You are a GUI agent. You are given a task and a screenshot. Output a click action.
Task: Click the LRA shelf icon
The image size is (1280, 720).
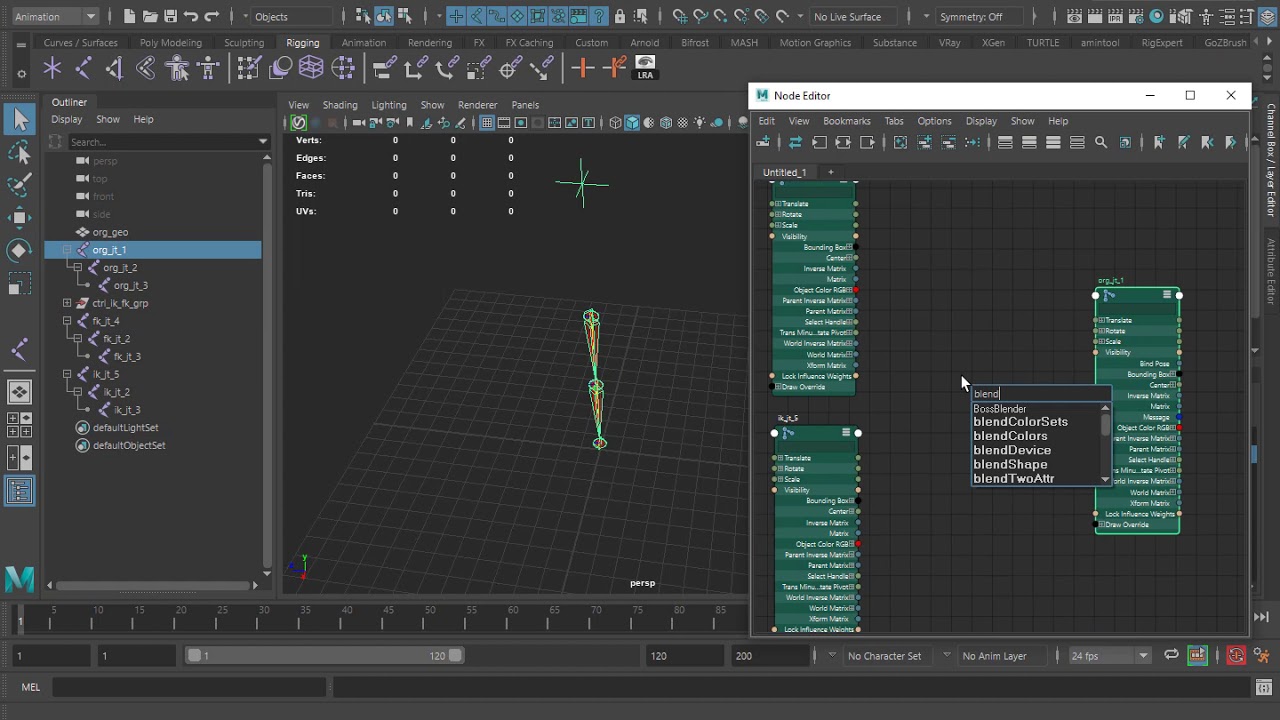tap(645, 67)
